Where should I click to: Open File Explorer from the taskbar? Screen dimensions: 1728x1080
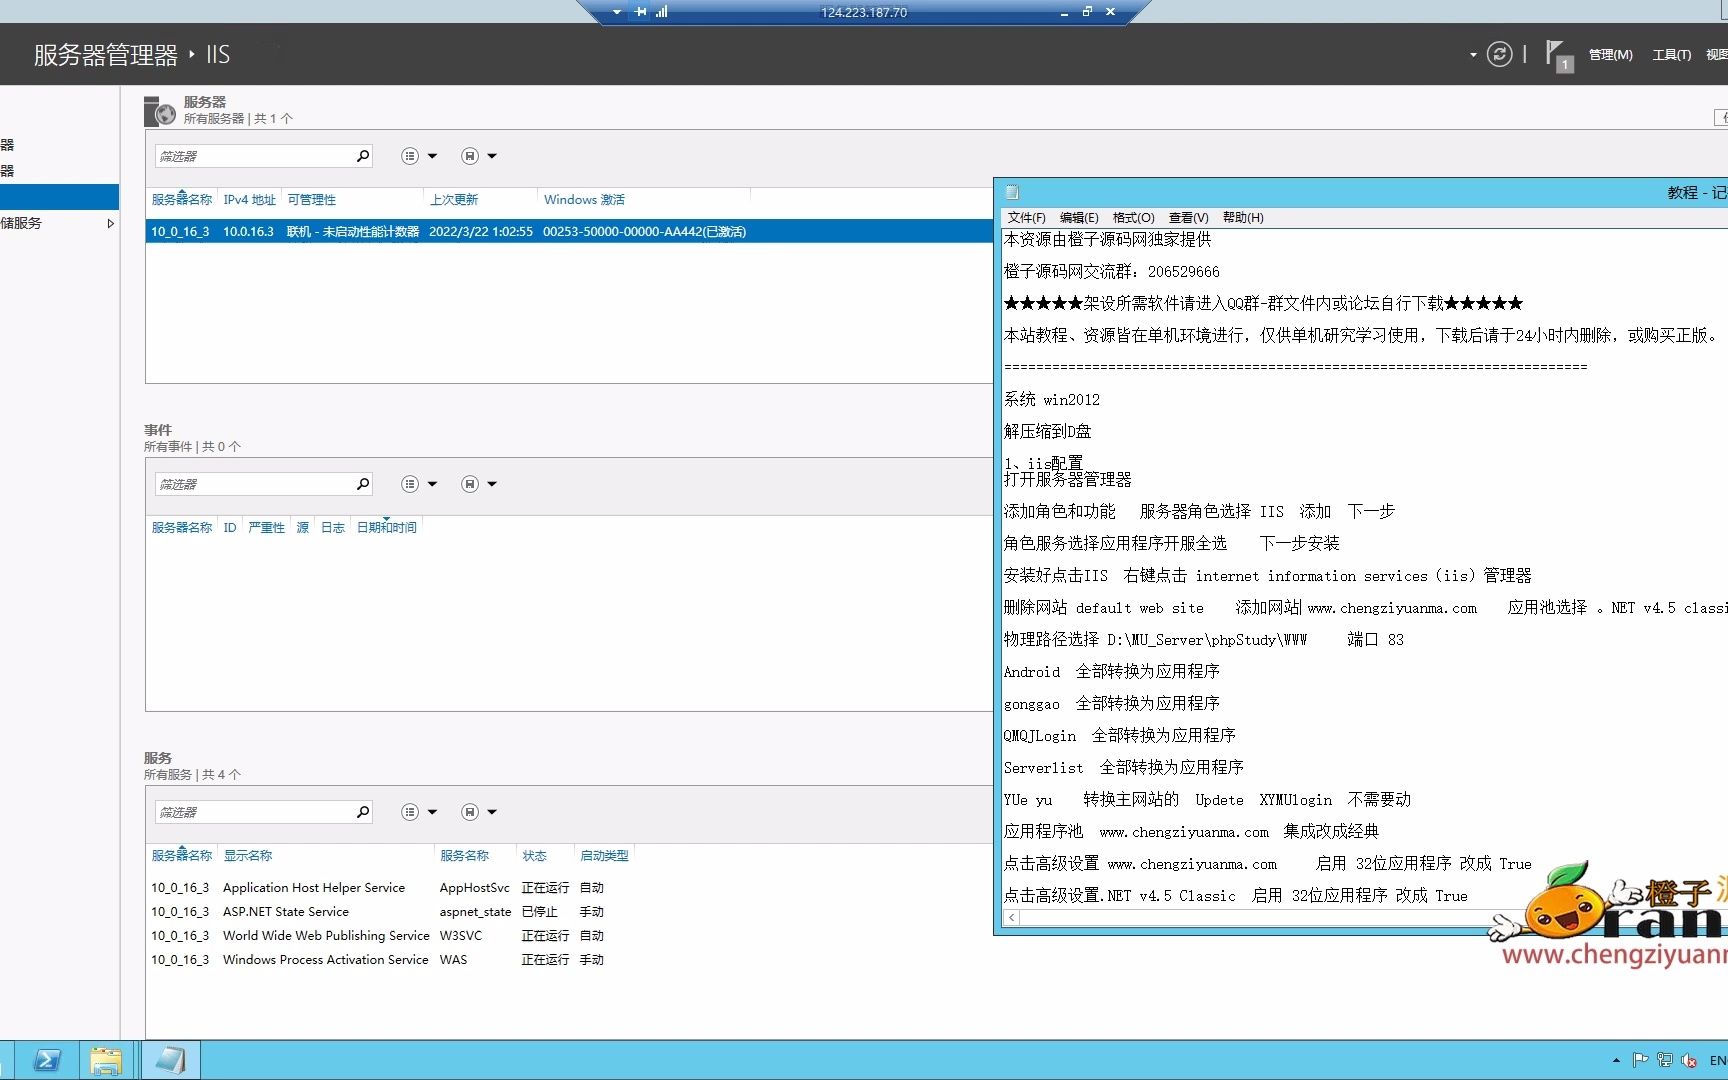(x=105, y=1060)
